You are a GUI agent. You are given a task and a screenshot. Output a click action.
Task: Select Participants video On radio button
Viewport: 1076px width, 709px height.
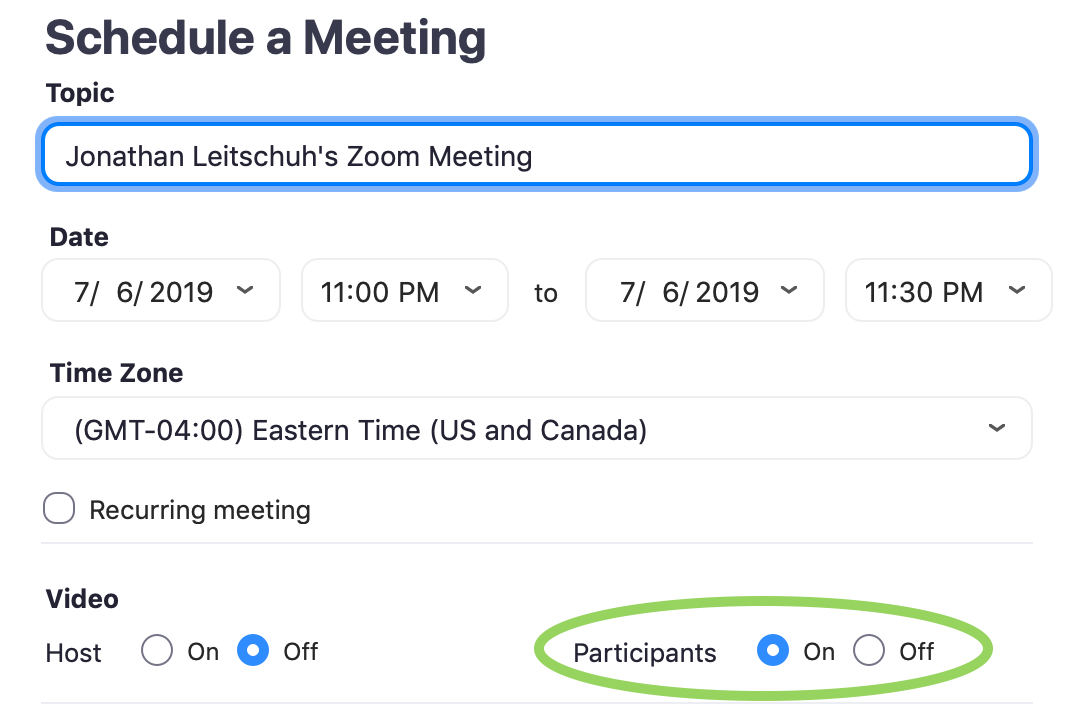tap(773, 650)
